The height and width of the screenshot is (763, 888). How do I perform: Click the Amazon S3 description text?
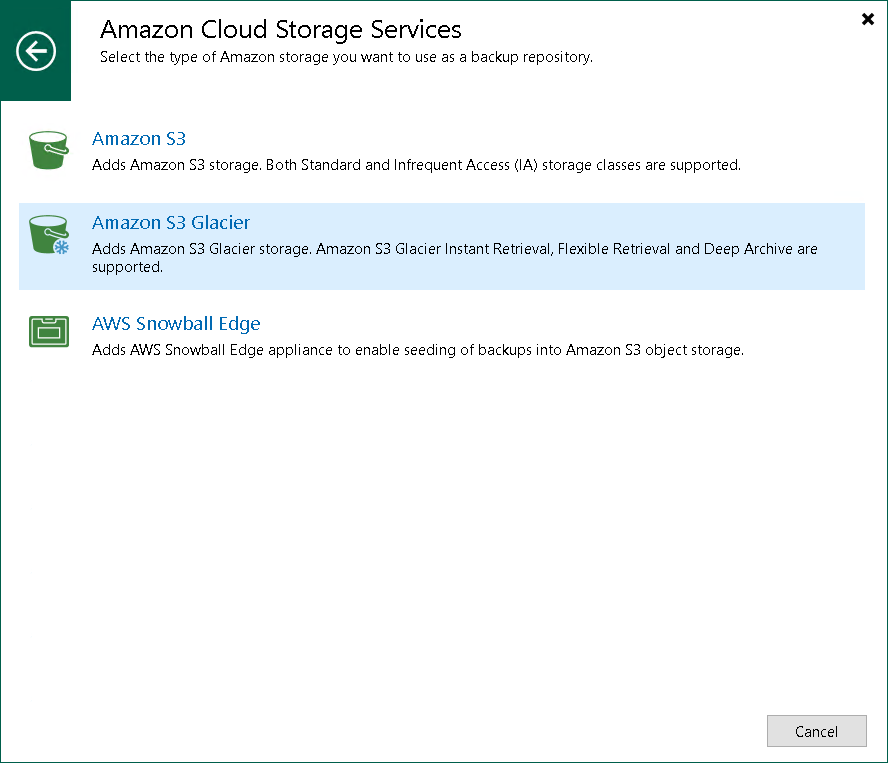416,165
